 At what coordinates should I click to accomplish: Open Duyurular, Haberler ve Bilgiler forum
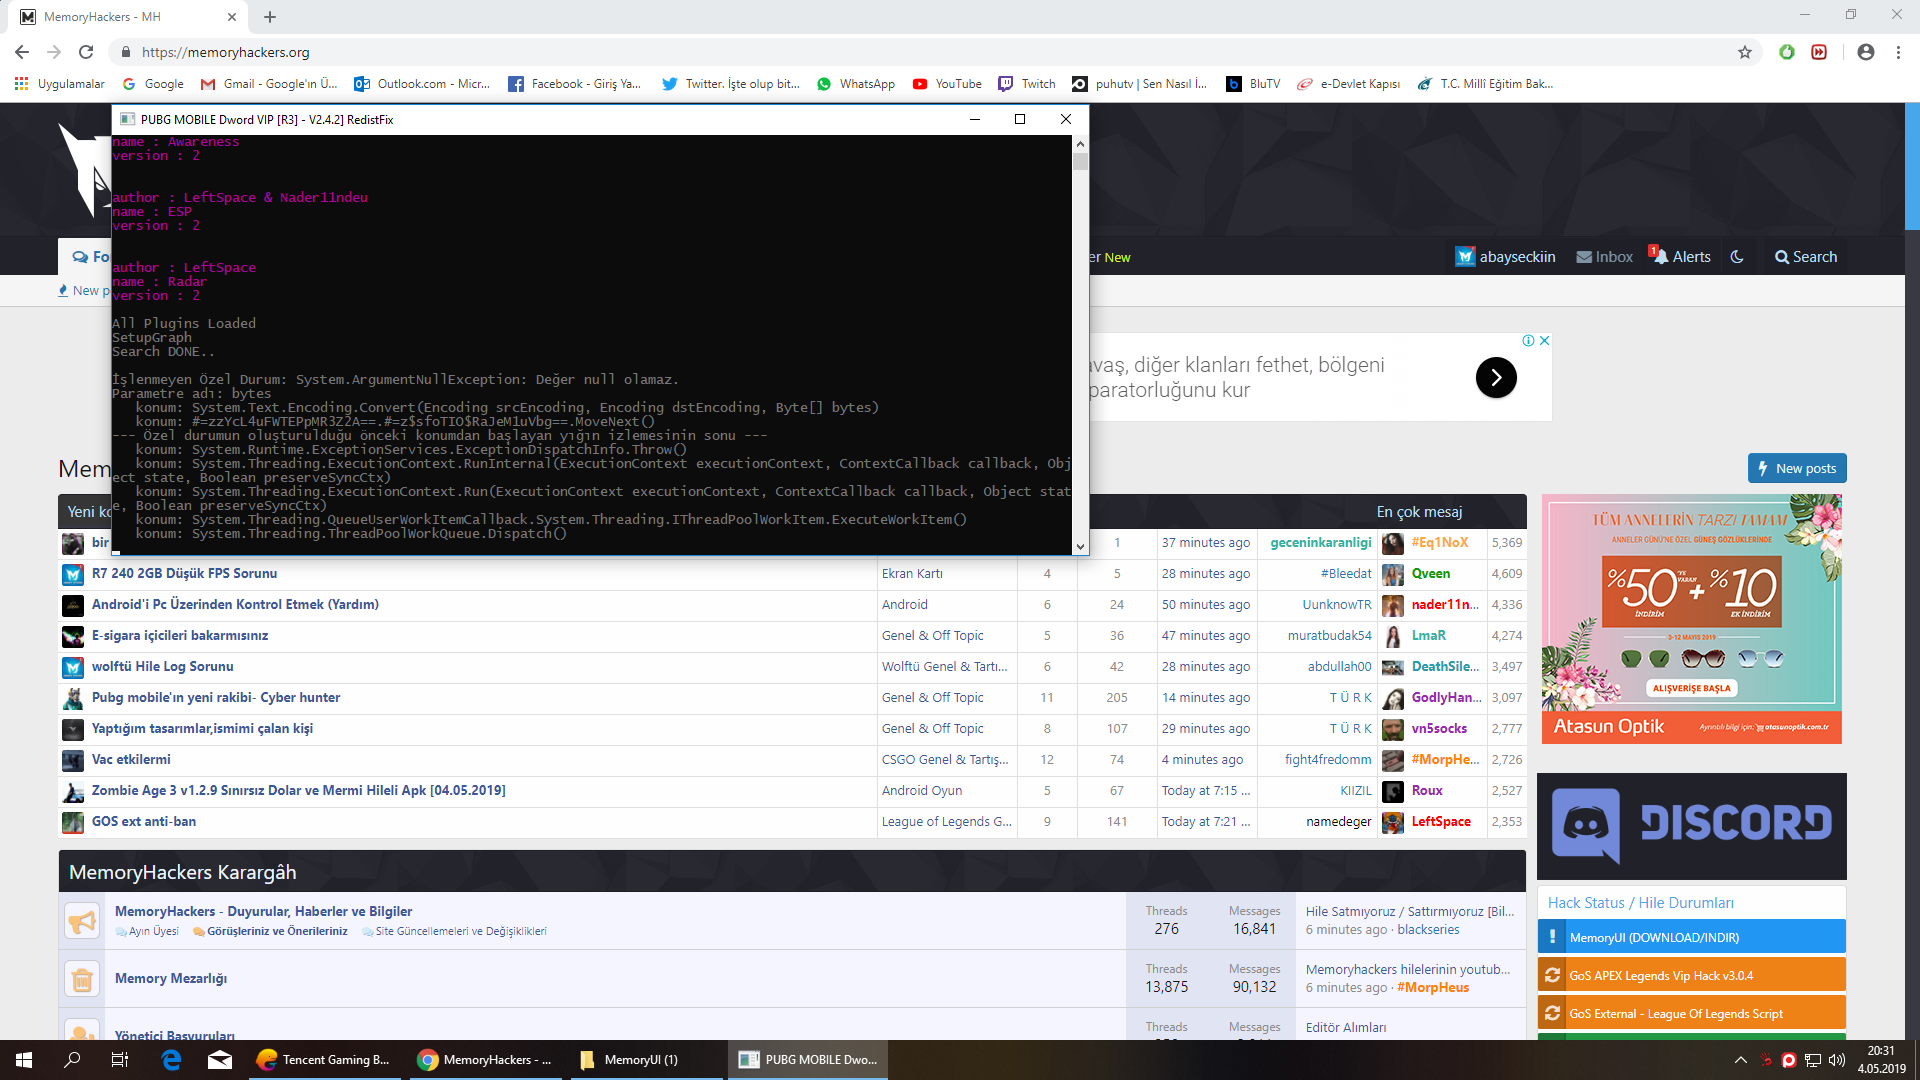tap(263, 911)
